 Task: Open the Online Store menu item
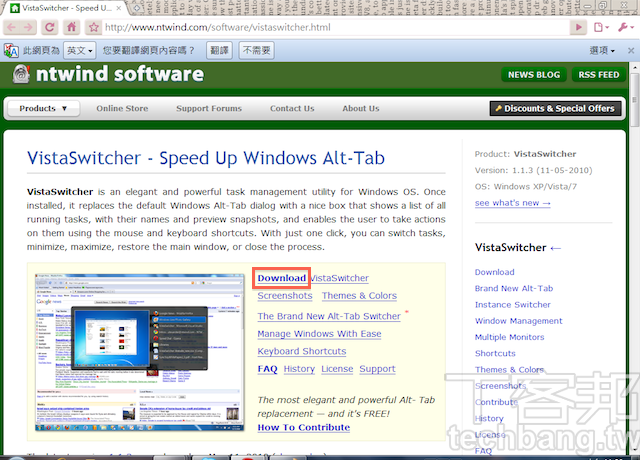pyautogui.click(x=122, y=108)
